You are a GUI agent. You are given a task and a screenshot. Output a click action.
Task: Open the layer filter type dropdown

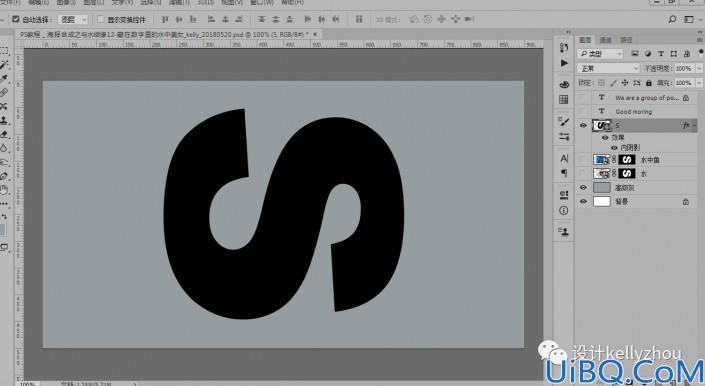point(600,53)
